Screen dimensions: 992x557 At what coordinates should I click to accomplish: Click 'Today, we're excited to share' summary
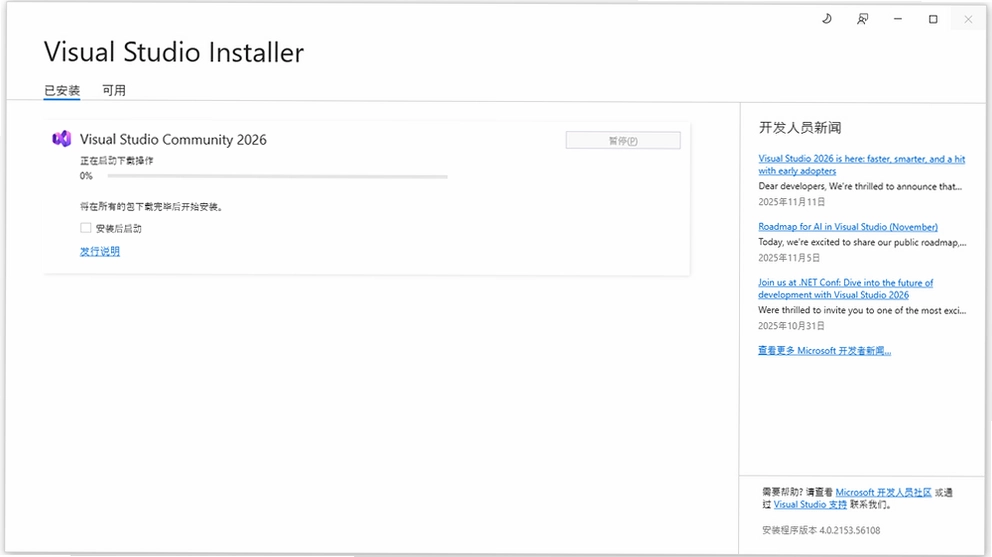coord(862,242)
